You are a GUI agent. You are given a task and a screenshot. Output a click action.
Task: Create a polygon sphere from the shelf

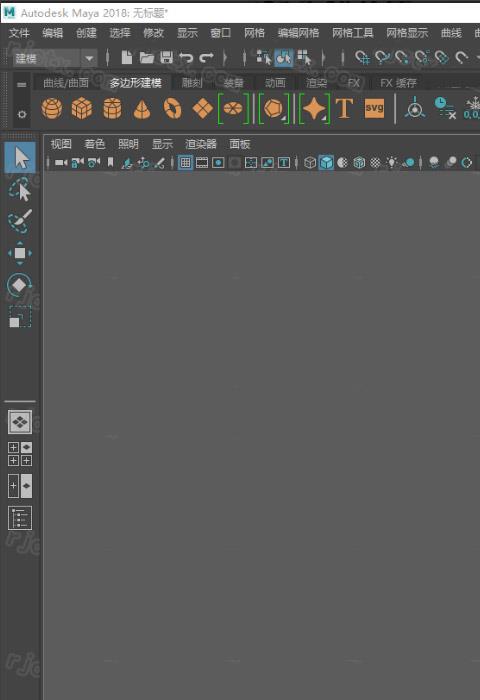pyautogui.click(x=52, y=108)
